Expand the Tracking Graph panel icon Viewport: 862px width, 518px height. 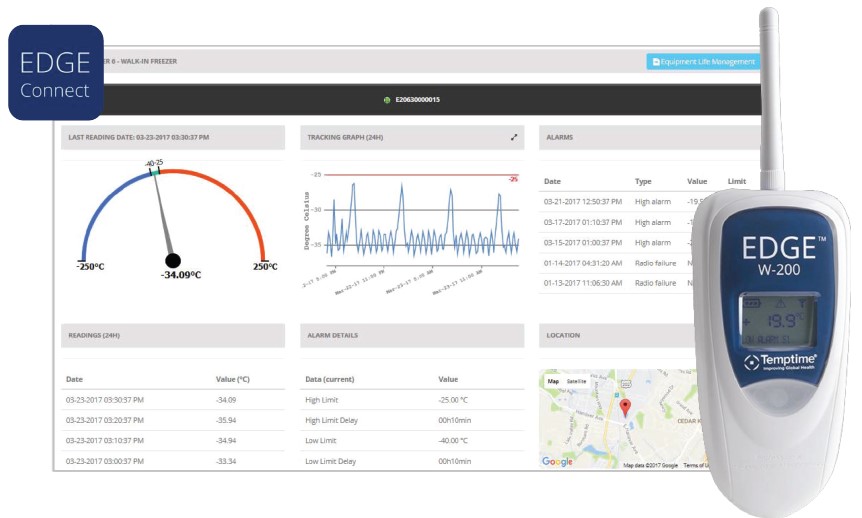click(513, 137)
